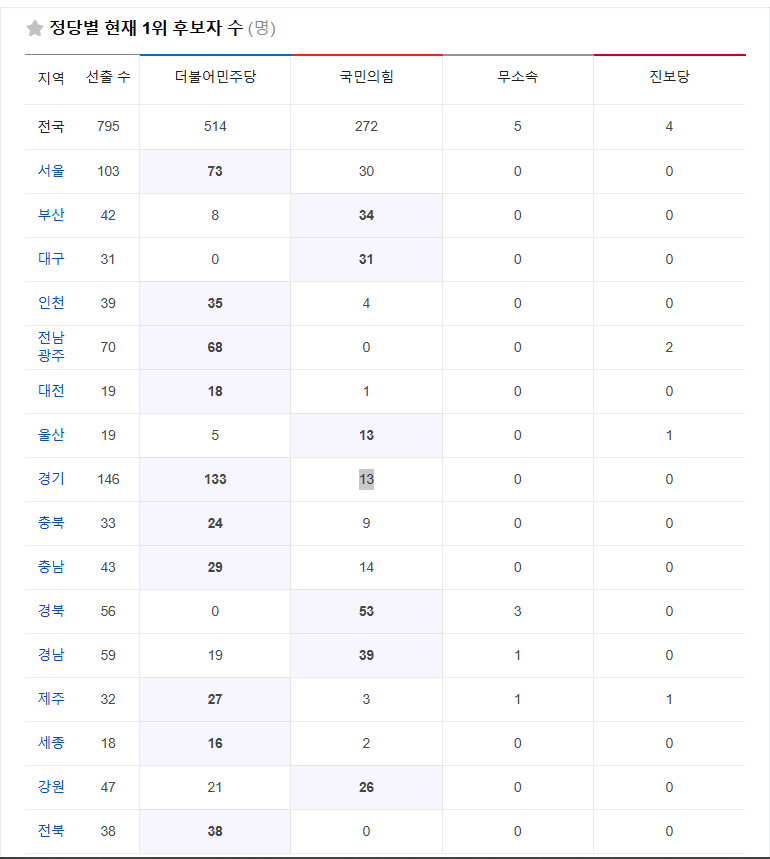
Task: Open the 세종 region link
Action: [51, 743]
